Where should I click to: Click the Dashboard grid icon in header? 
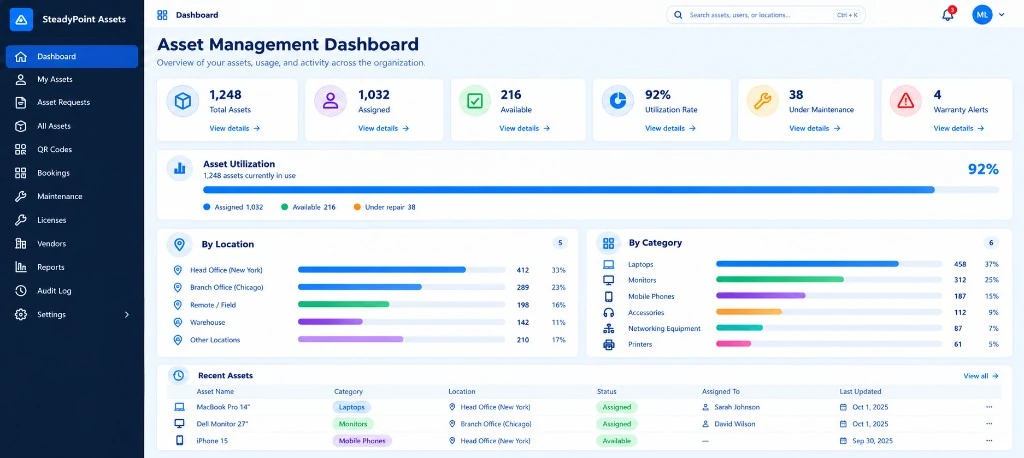(x=163, y=15)
